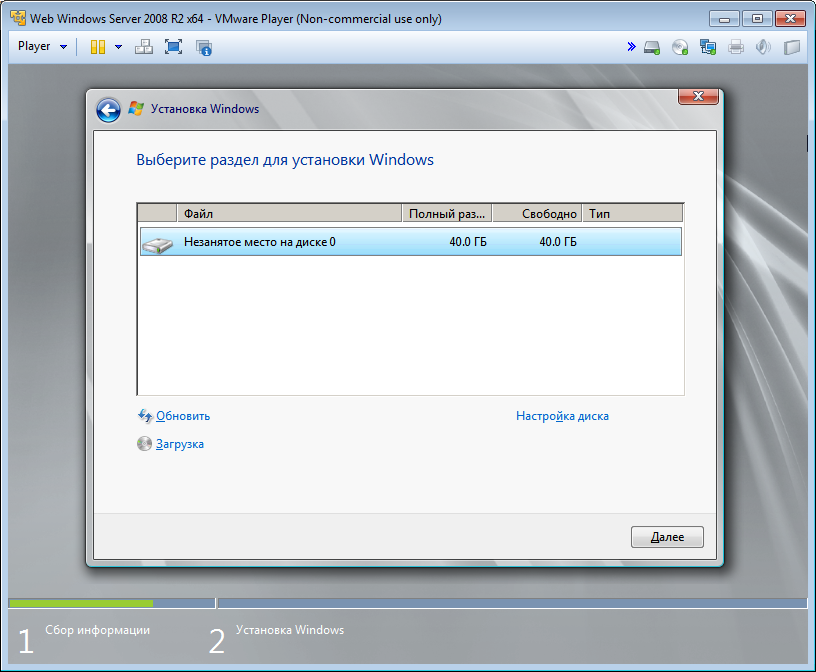Click the Свободно column header
The height and width of the screenshot is (672, 816).
[x=537, y=213]
